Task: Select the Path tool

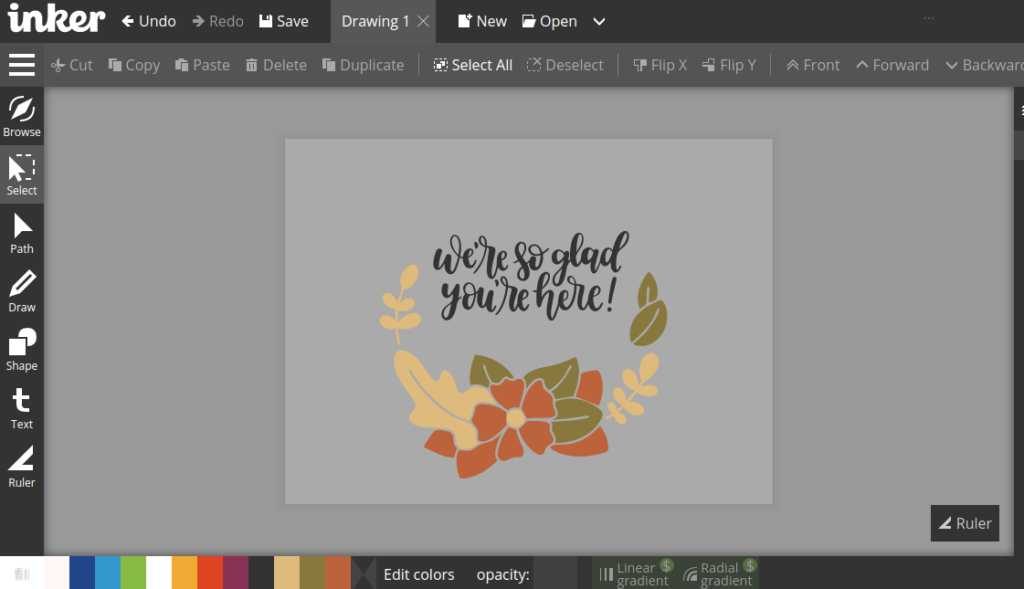Action: [21, 233]
